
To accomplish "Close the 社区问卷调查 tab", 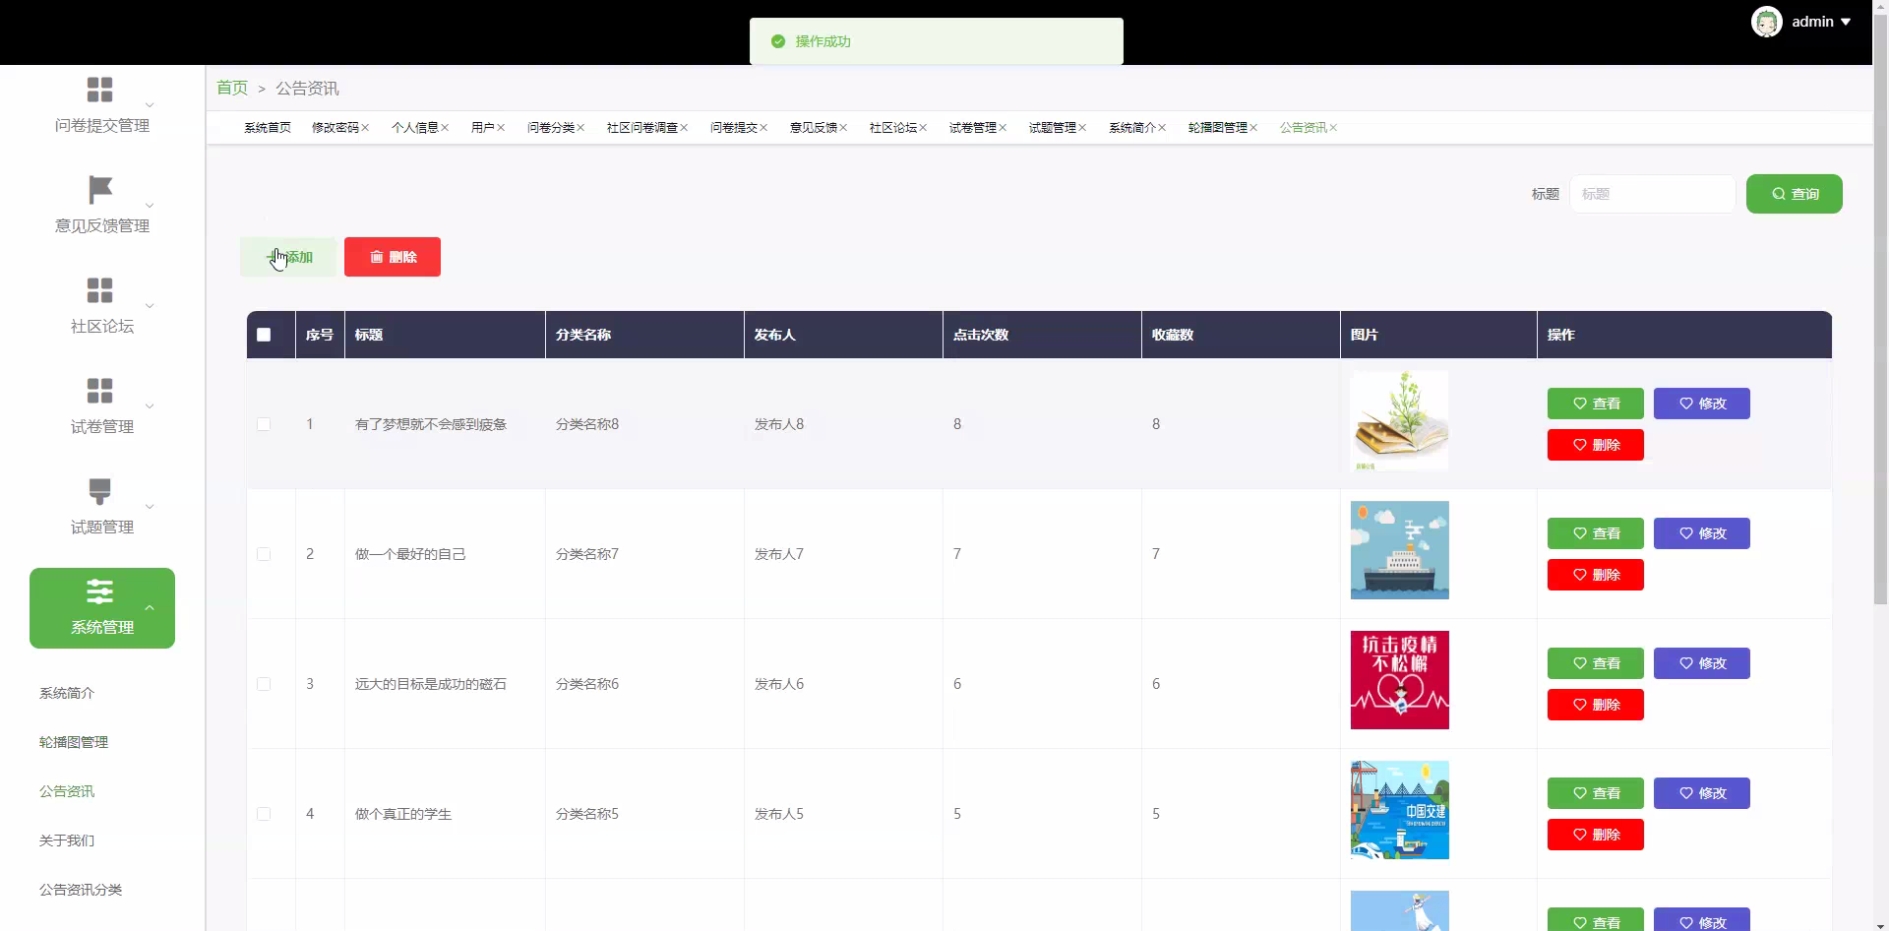I will [684, 128].
